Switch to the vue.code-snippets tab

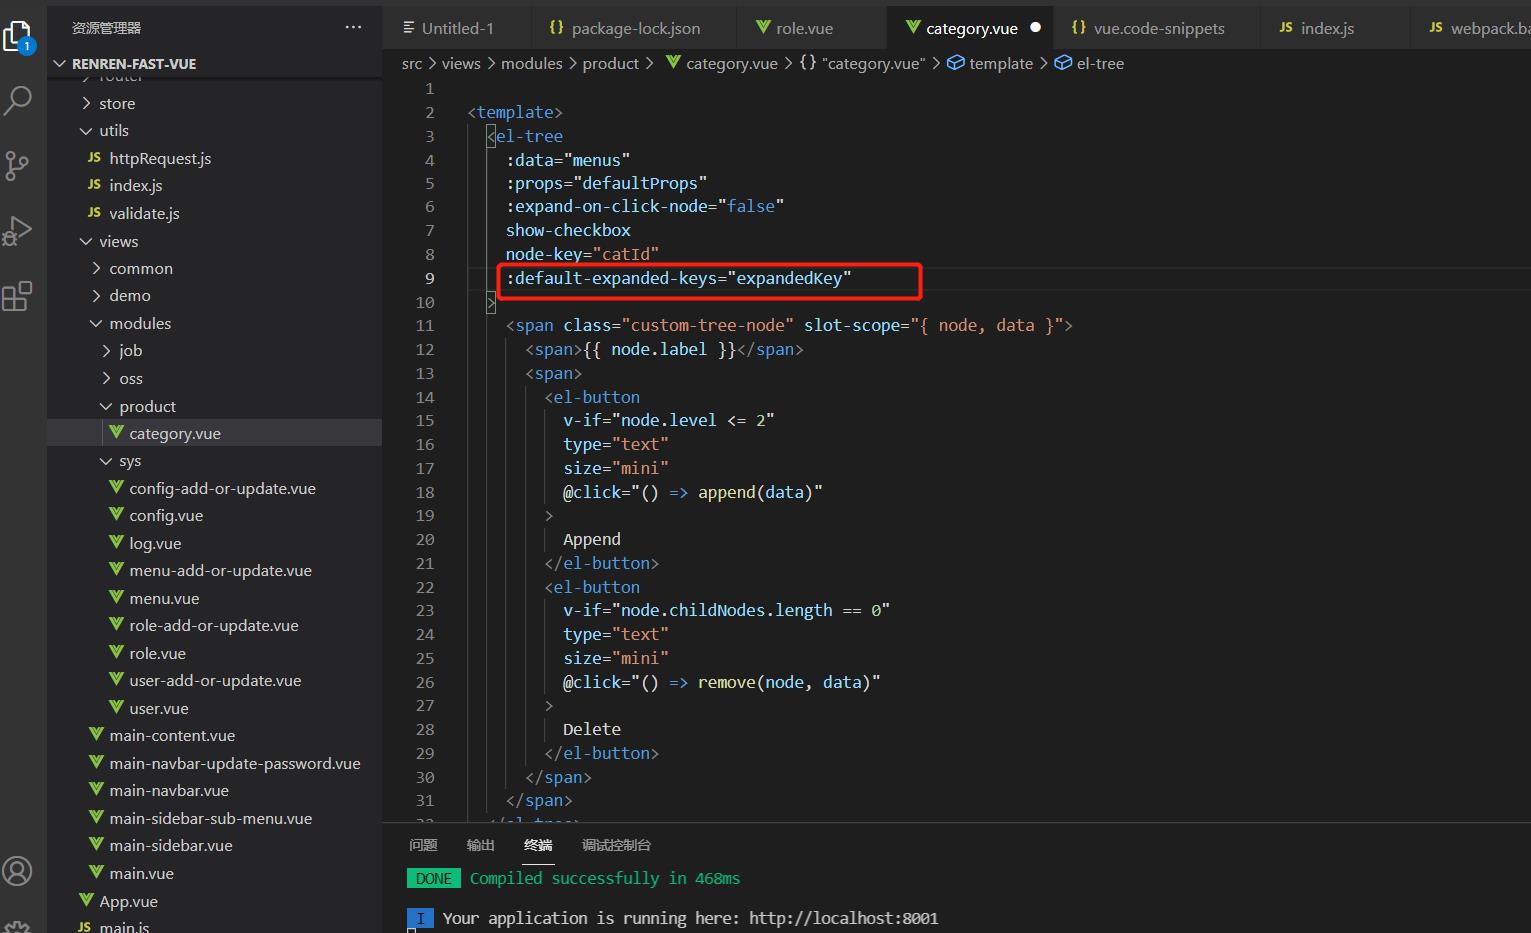(x=1158, y=28)
